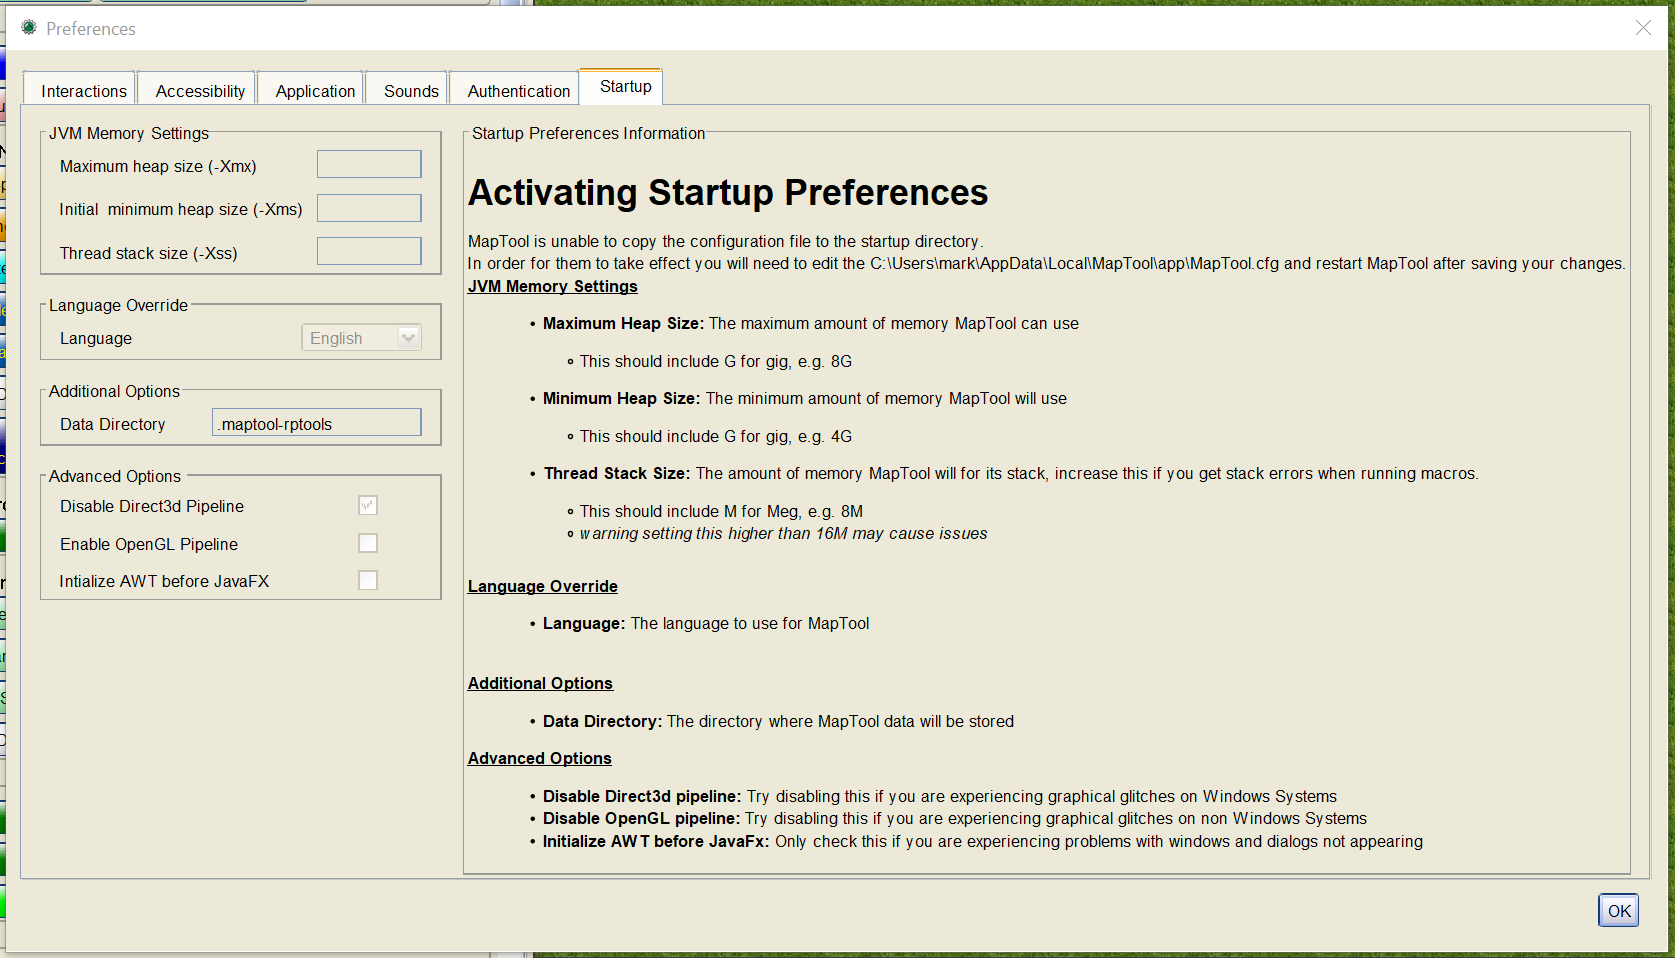
Task: Open the Authentication tab
Action: [x=514, y=90]
